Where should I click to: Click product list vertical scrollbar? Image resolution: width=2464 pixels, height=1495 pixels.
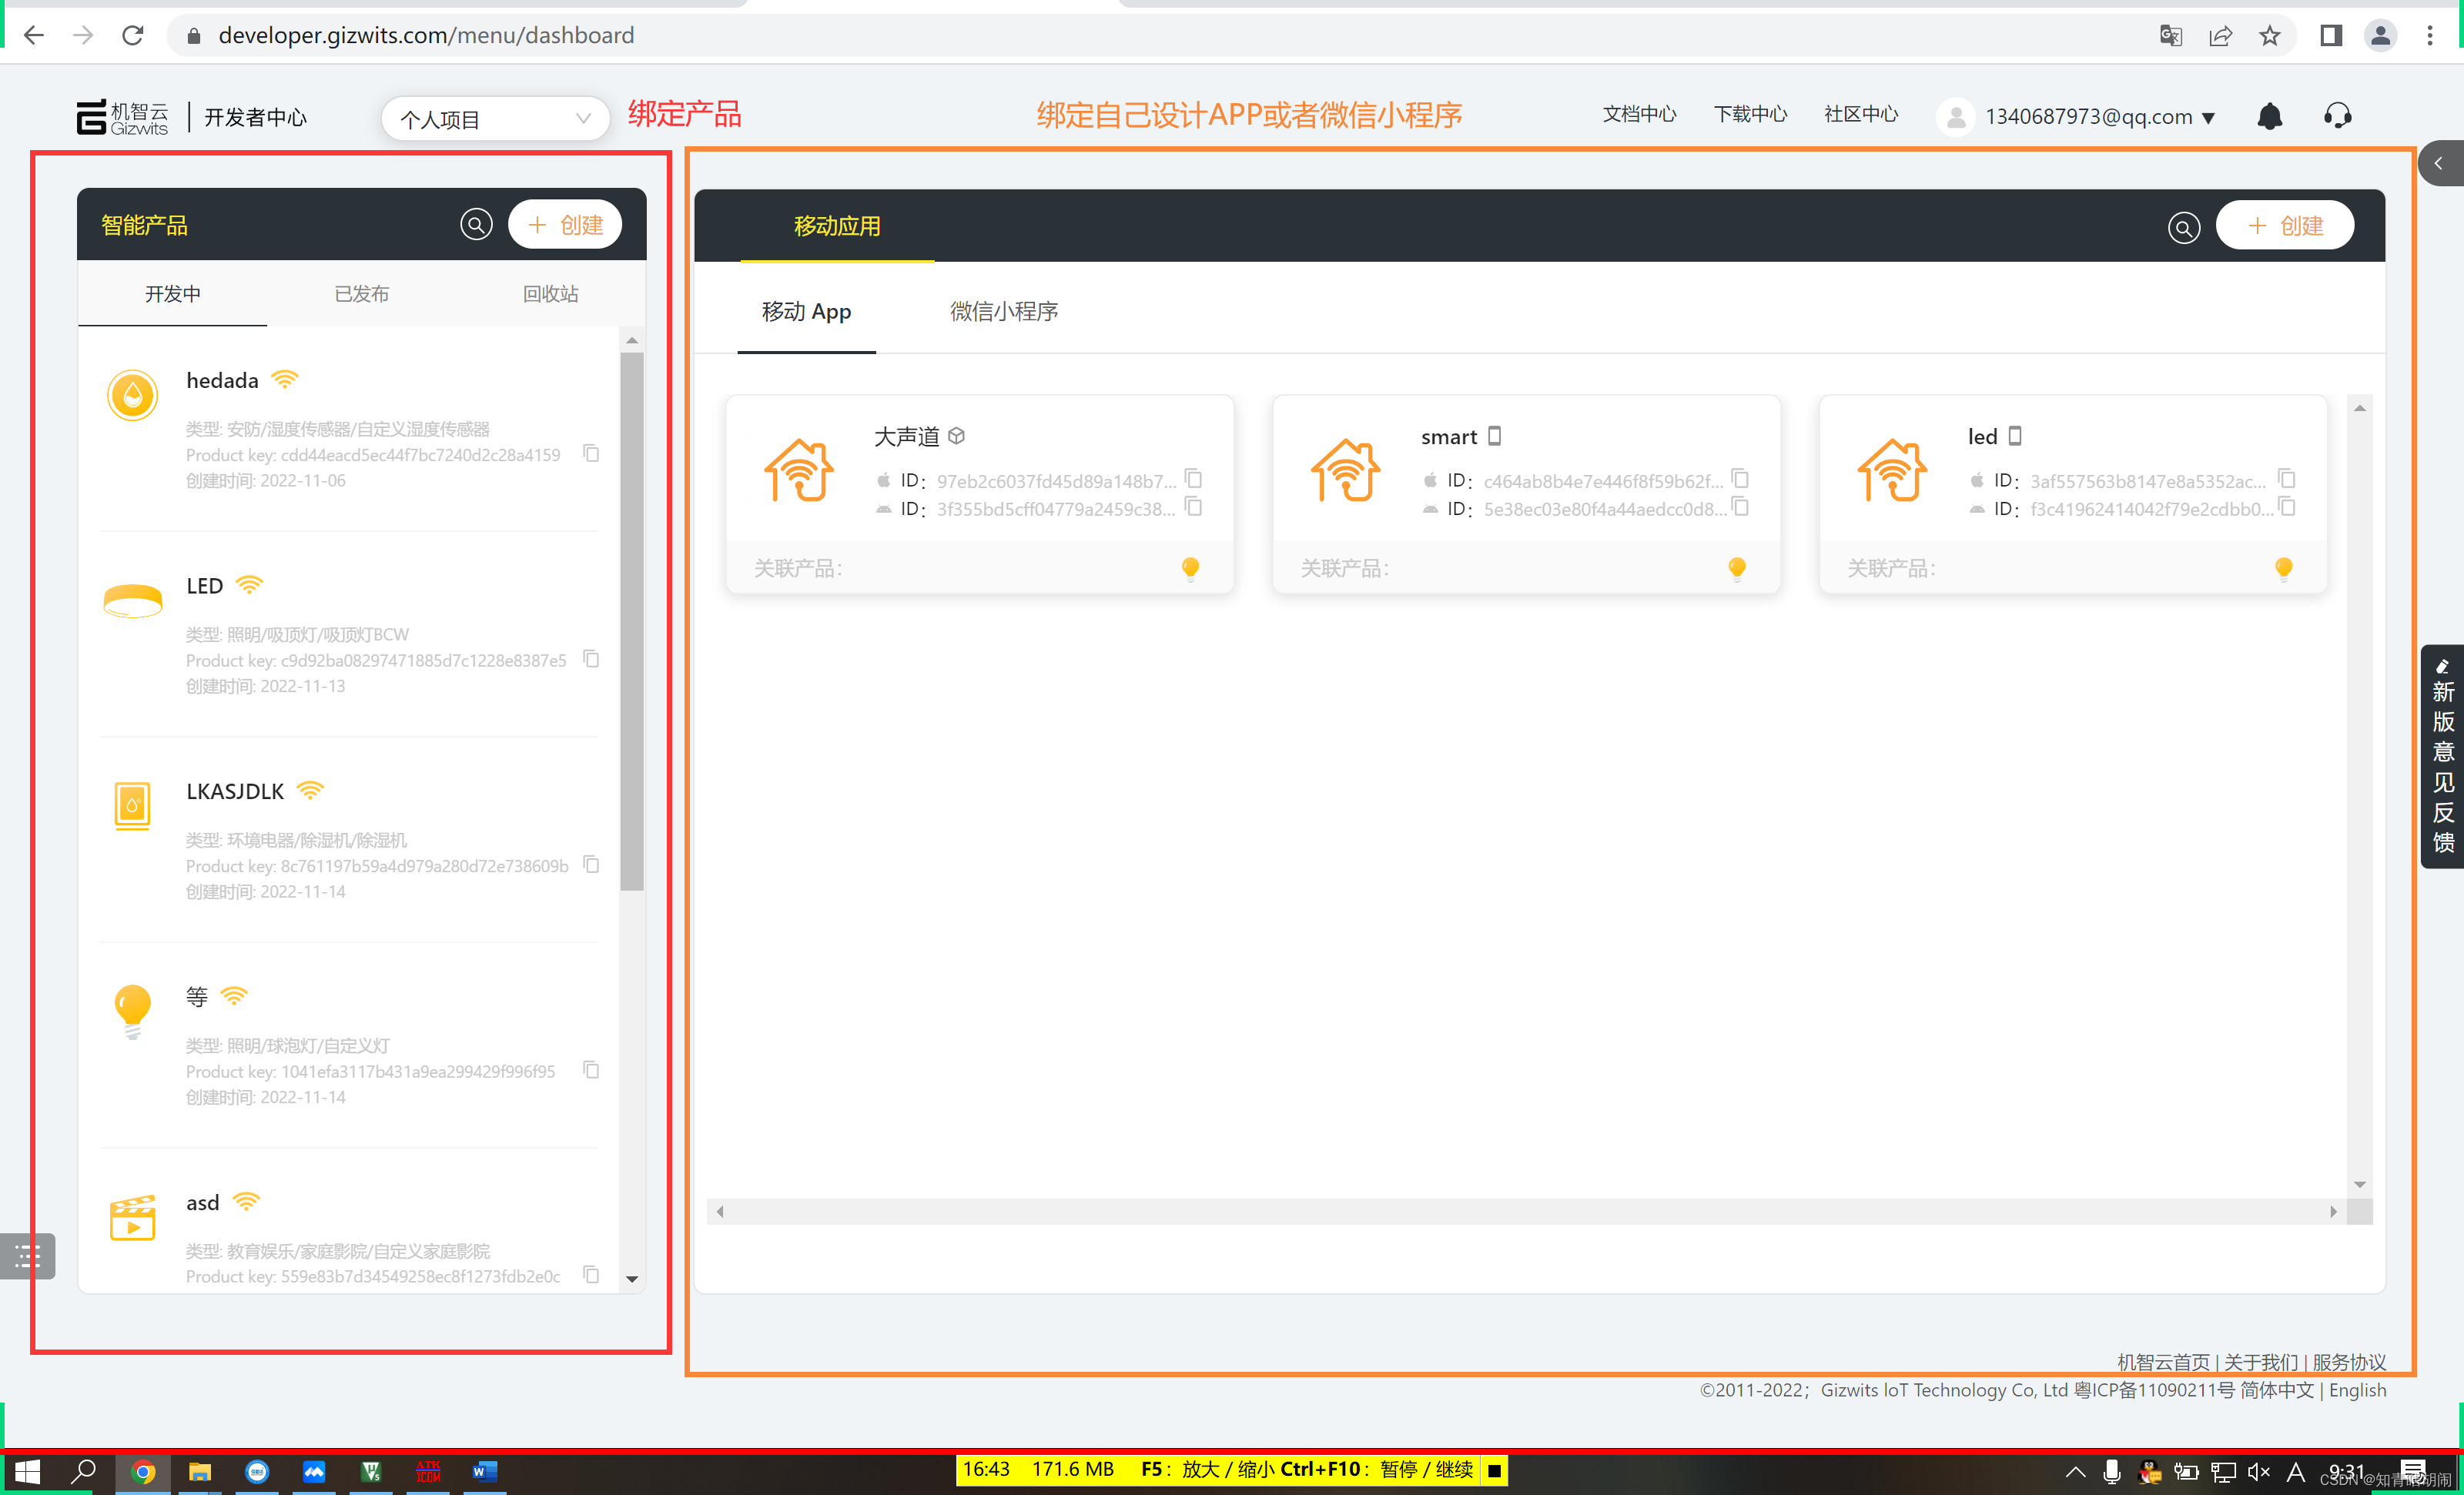[x=631, y=620]
